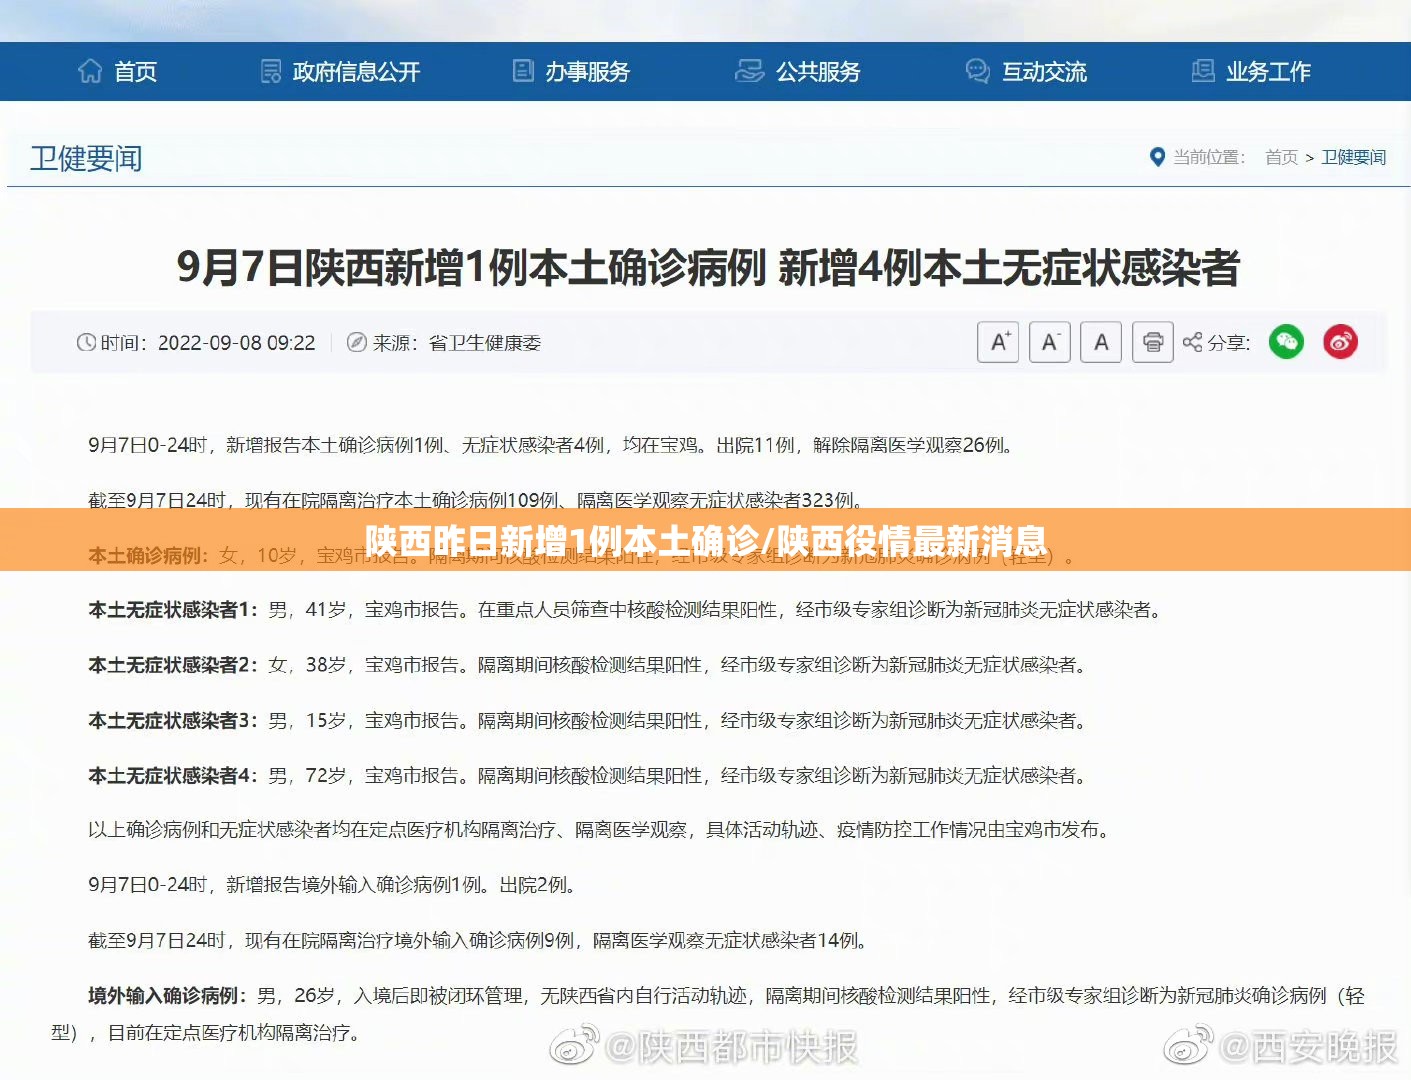This screenshot has width=1411, height=1080.
Task: Click the 本土无症状感染者3 paragraph label
Action: [174, 721]
